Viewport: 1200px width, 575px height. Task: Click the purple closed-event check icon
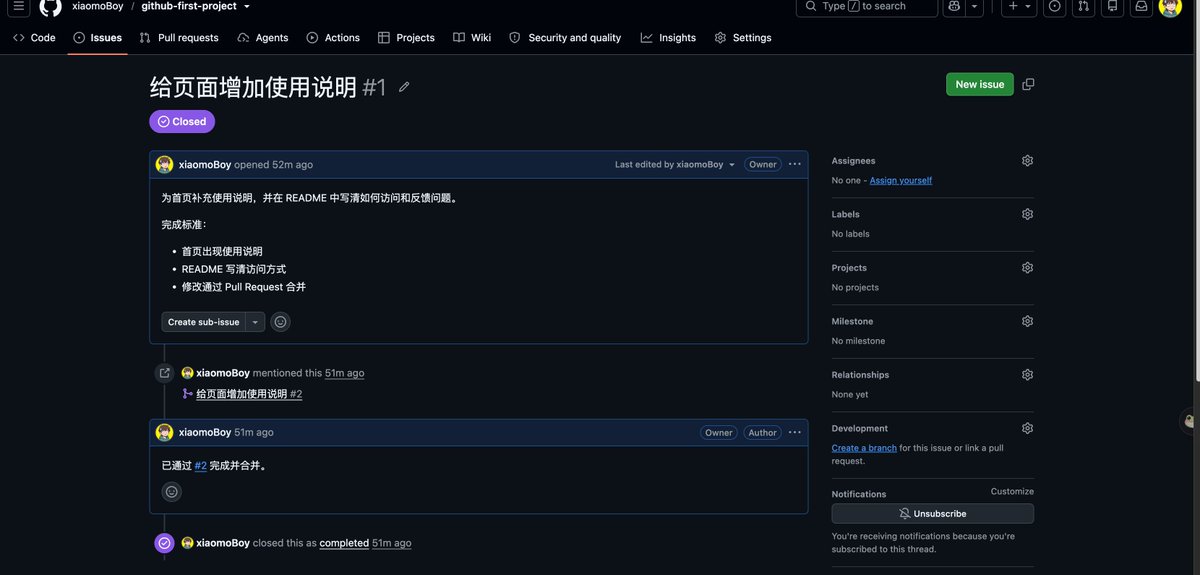coord(165,543)
